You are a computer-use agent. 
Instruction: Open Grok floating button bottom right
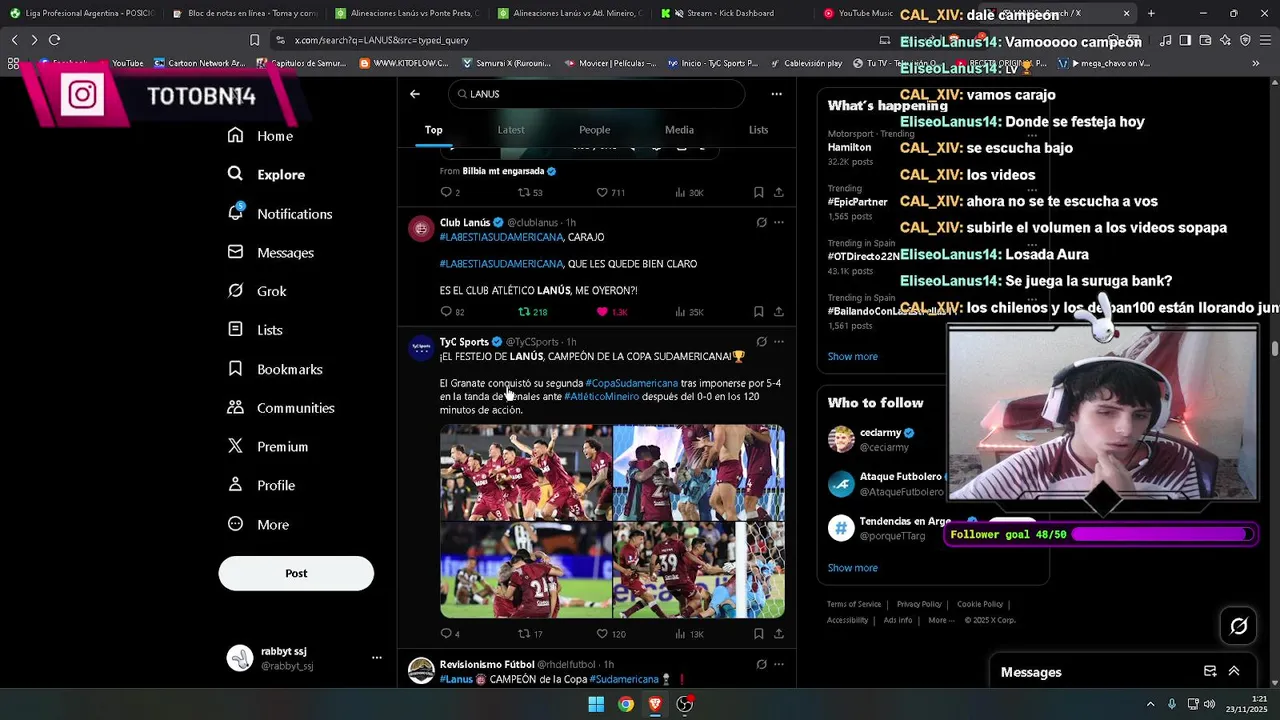pyautogui.click(x=1239, y=626)
